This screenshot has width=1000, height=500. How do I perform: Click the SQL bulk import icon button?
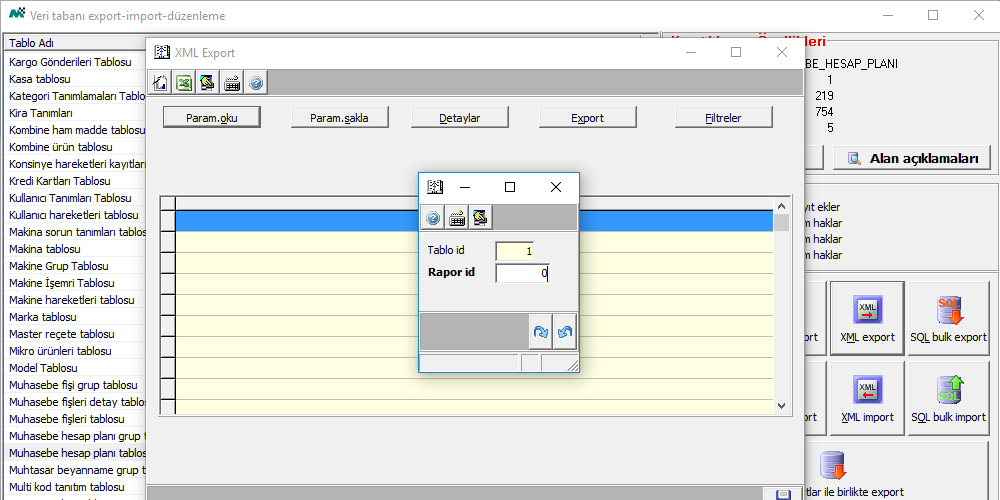click(x=950, y=399)
